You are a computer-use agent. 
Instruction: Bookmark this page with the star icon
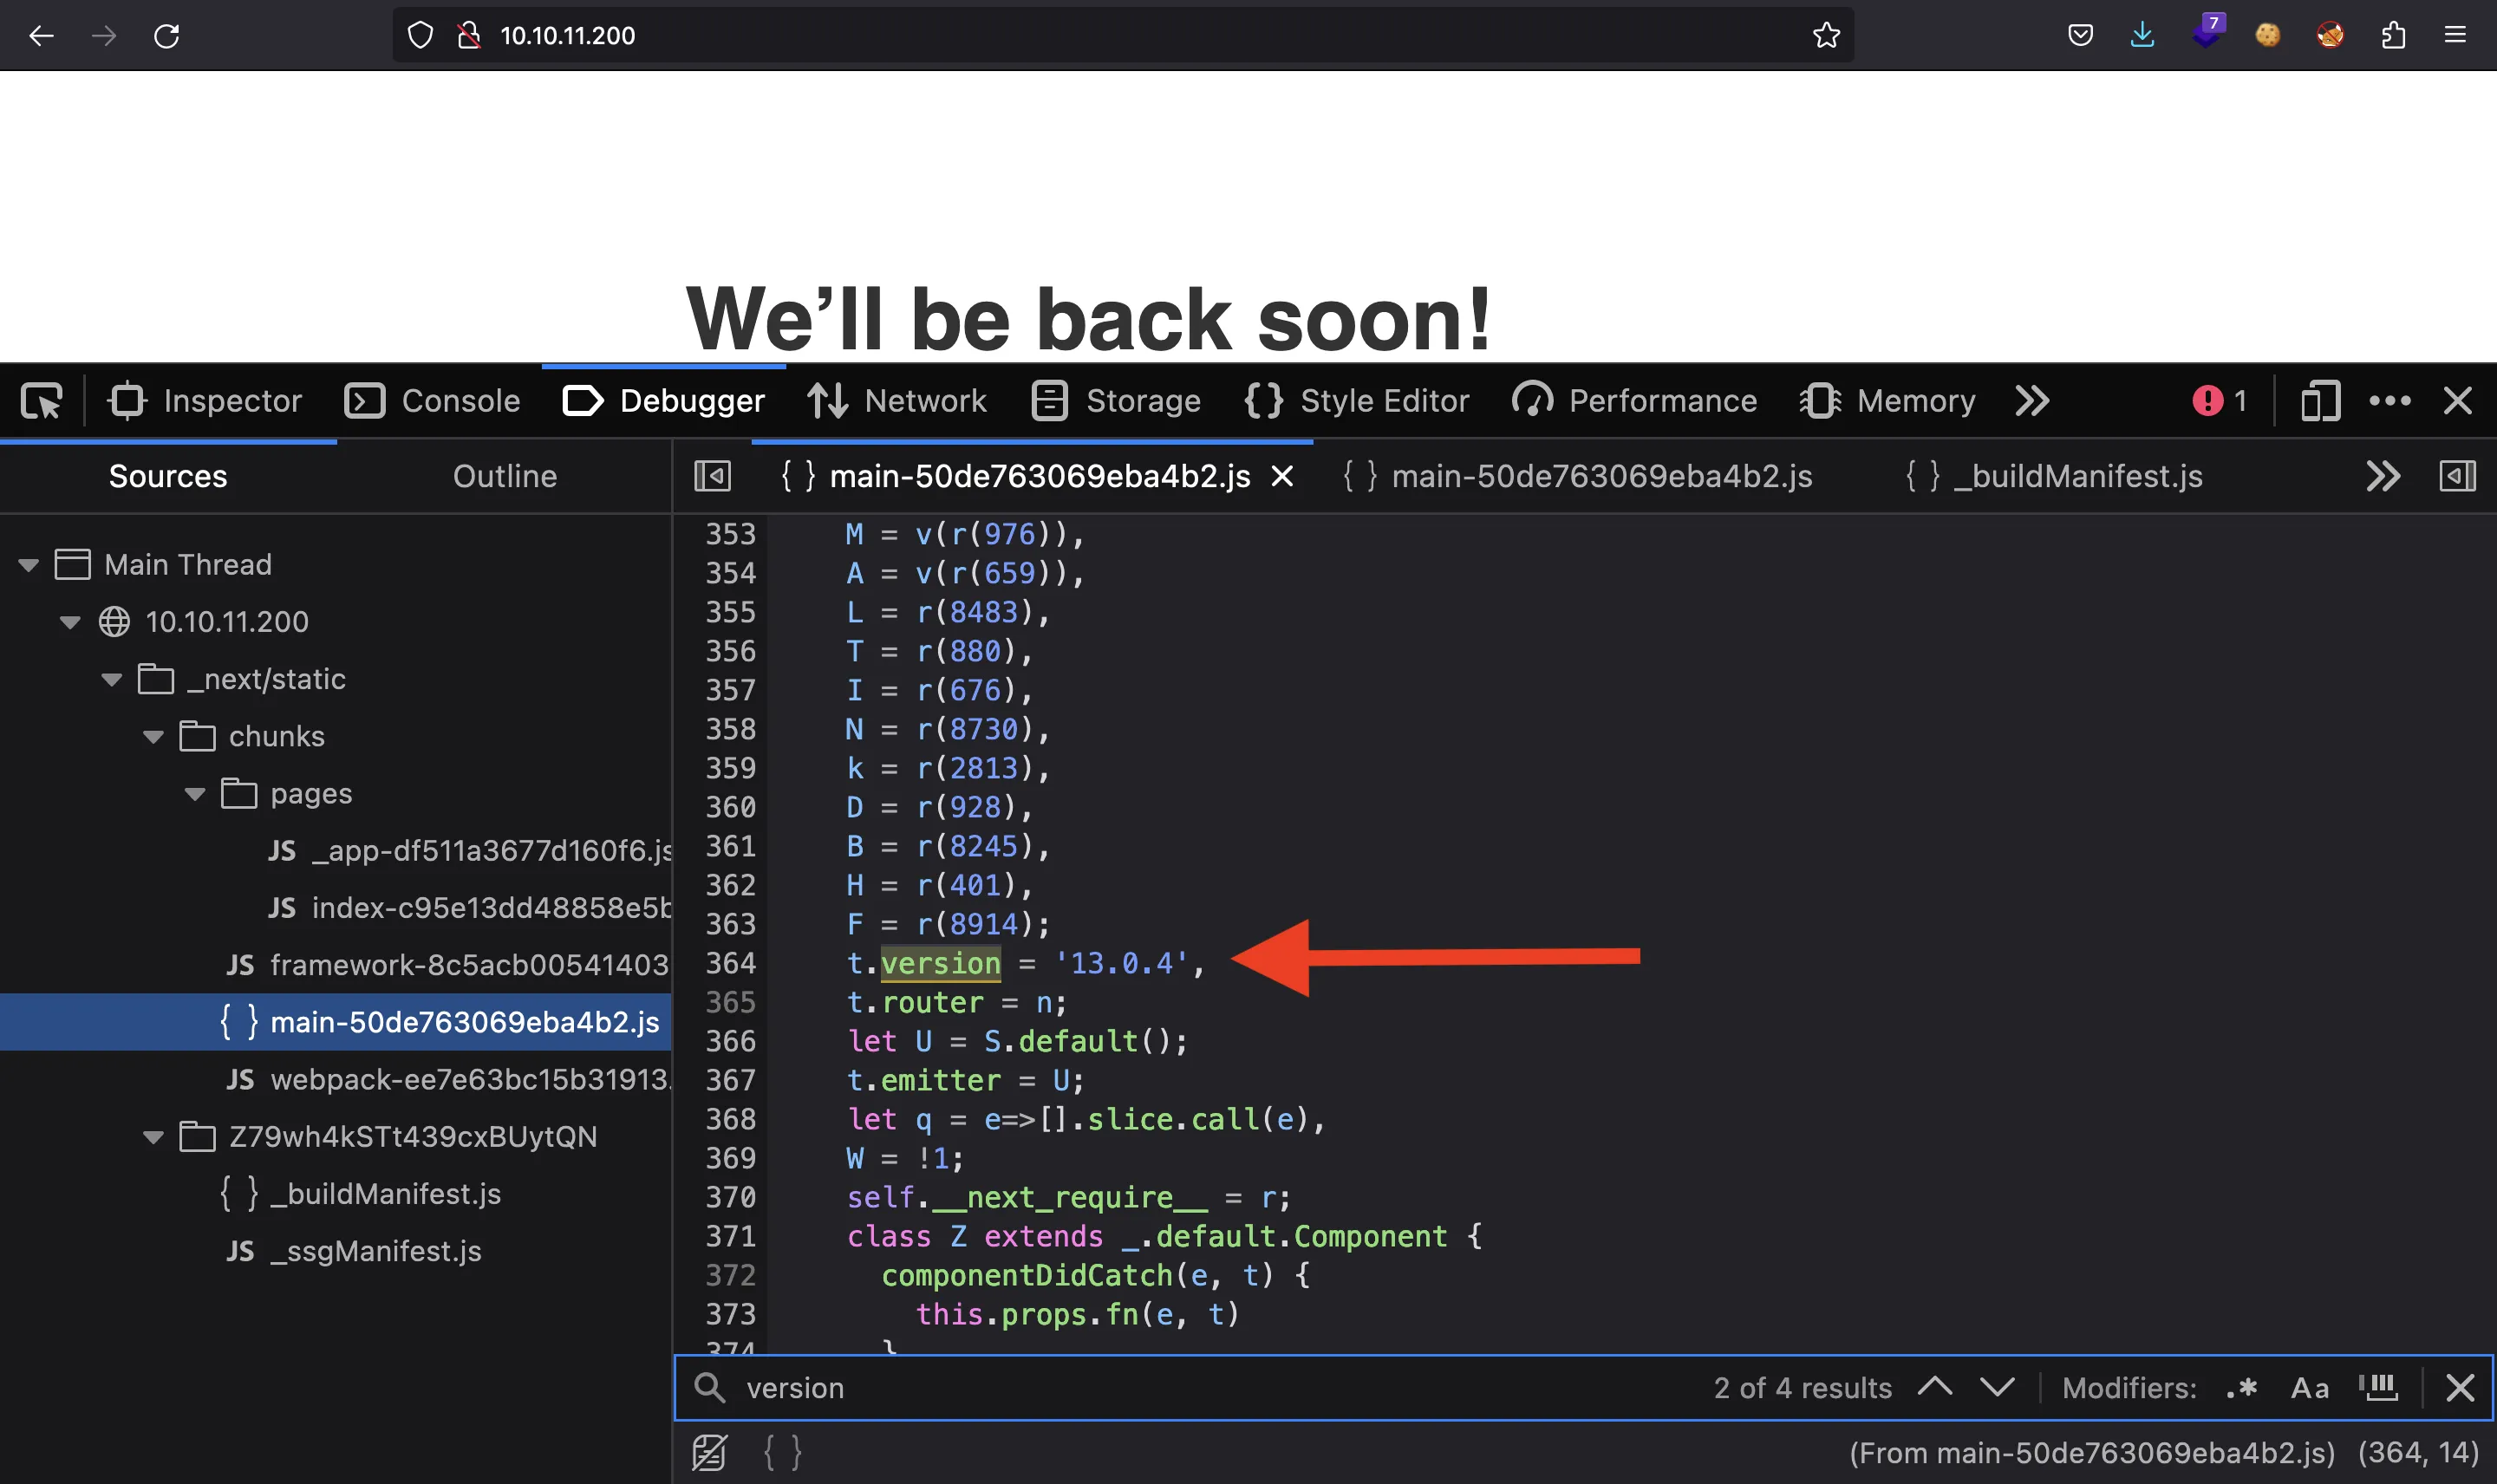(1825, 36)
